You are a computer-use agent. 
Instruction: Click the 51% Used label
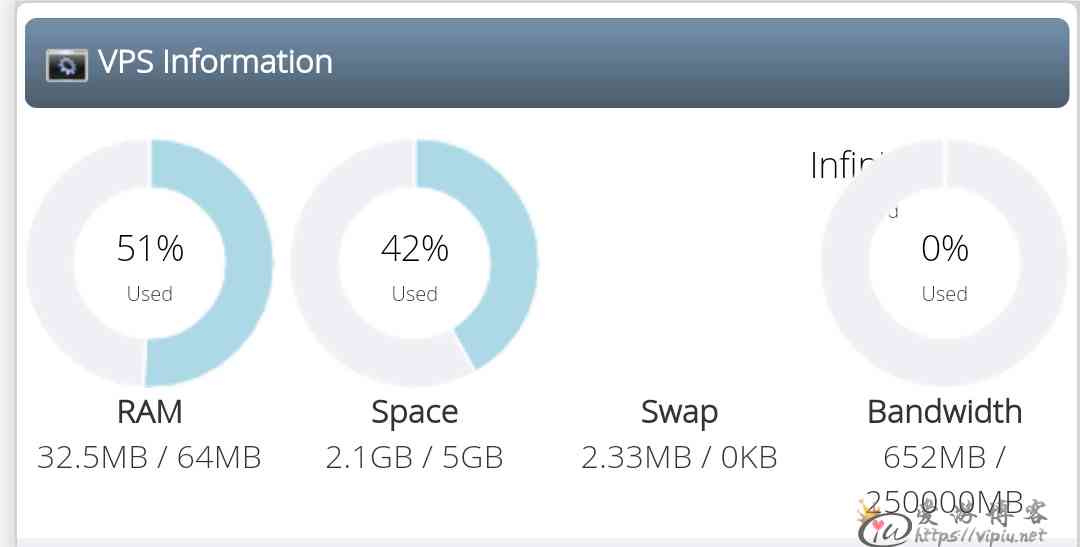[149, 267]
